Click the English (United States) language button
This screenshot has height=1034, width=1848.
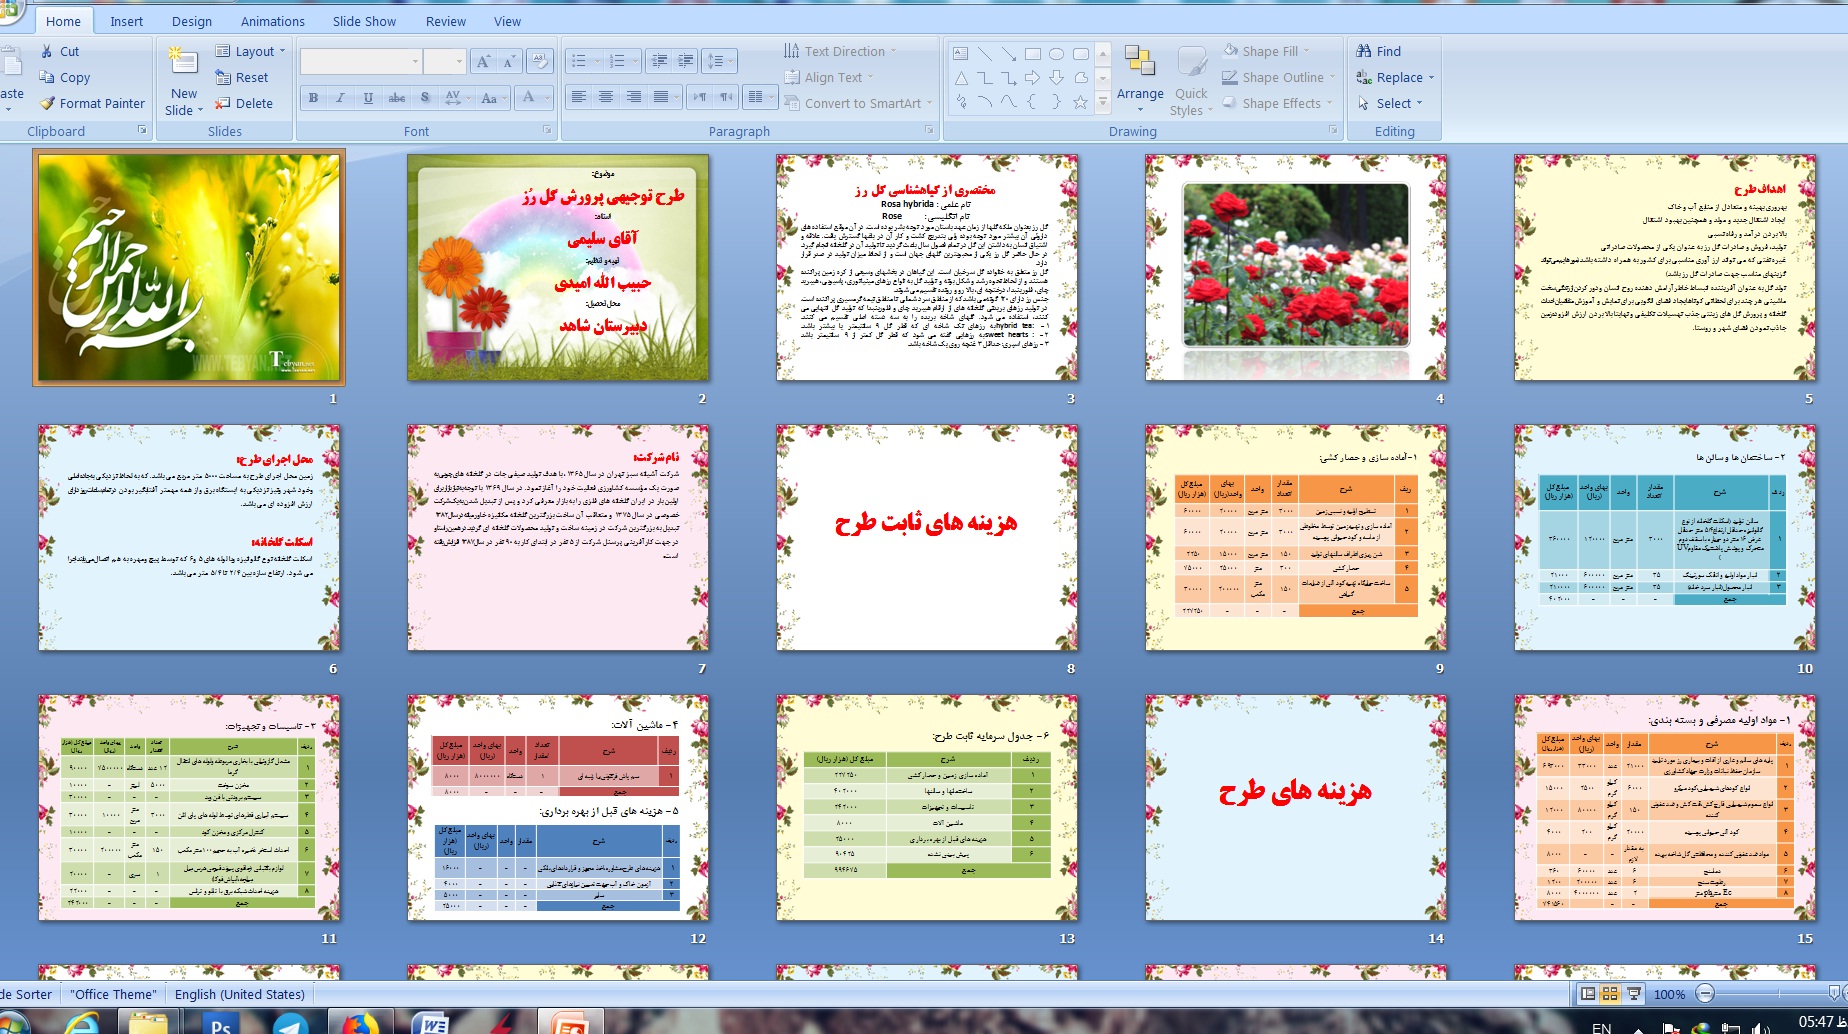tap(239, 994)
